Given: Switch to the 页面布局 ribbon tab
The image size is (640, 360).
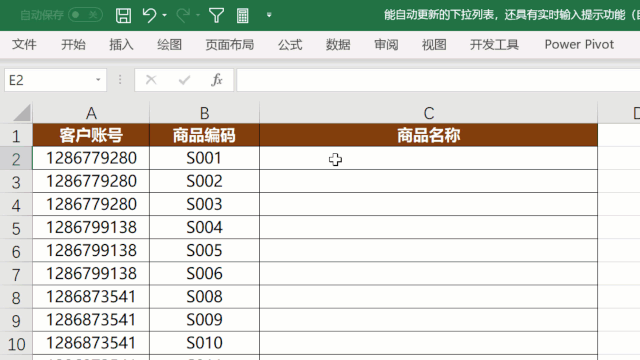Looking at the screenshot, I should pyautogui.click(x=230, y=44).
